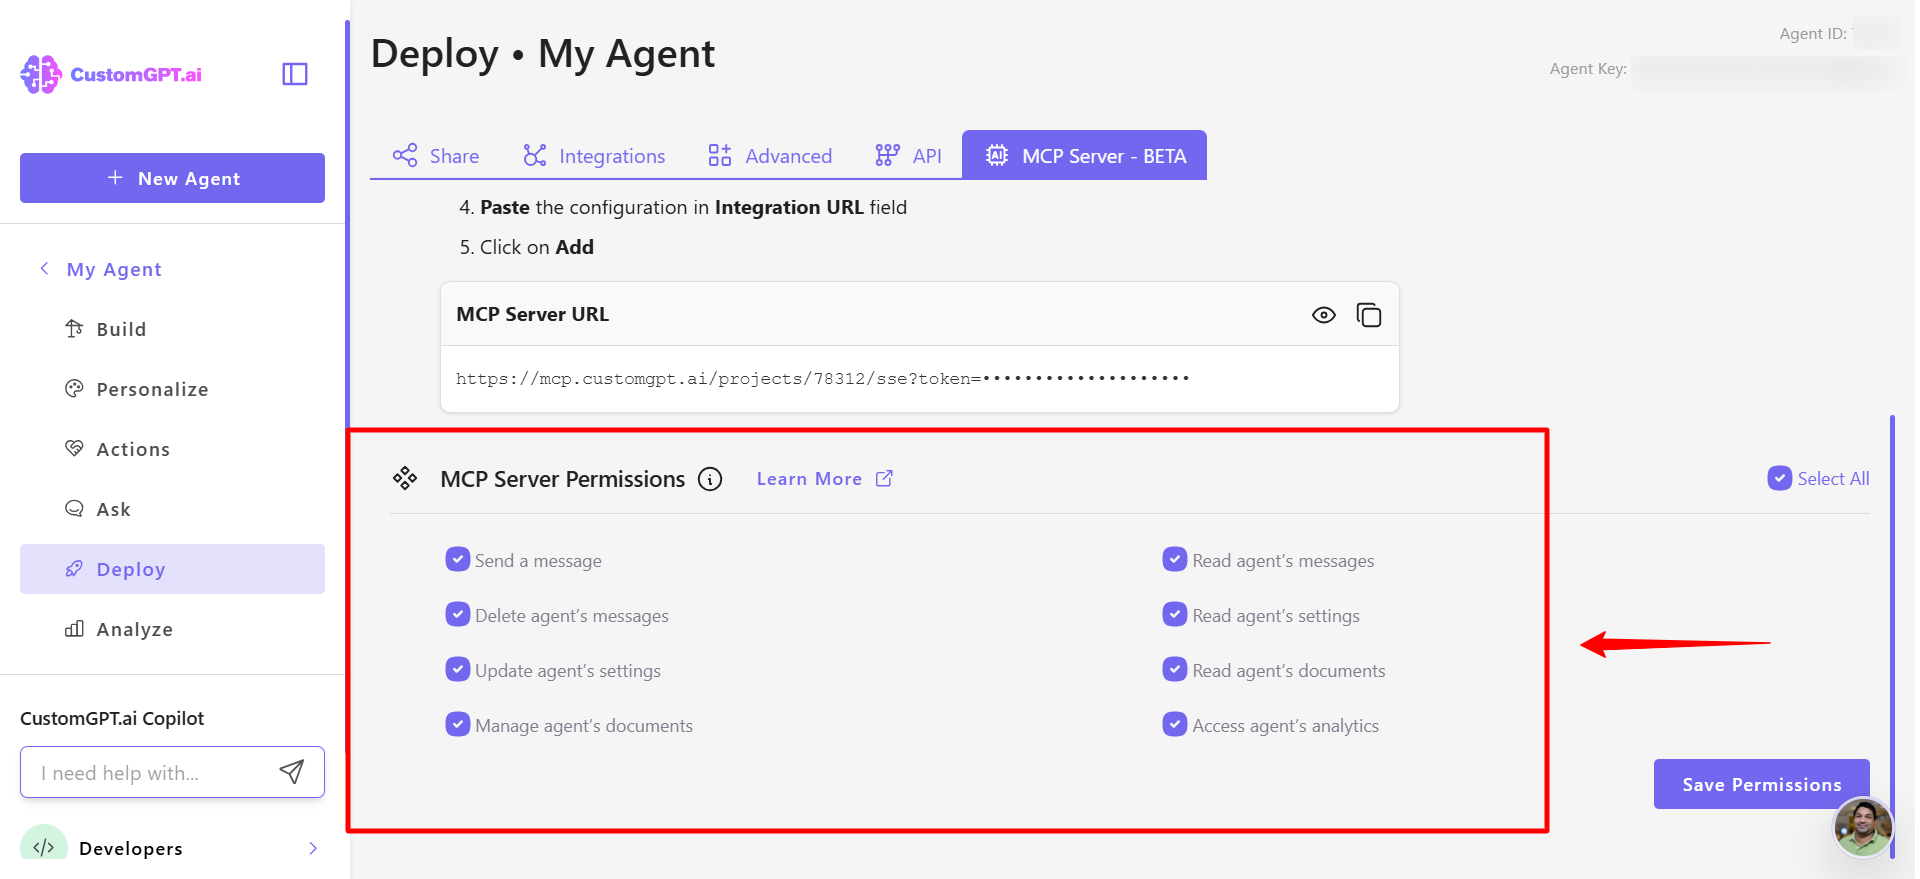Image resolution: width=1920 pixels, height=879 pixels.
Task: Click the Personalize palette icon
Action: click(x=74, y=389)
